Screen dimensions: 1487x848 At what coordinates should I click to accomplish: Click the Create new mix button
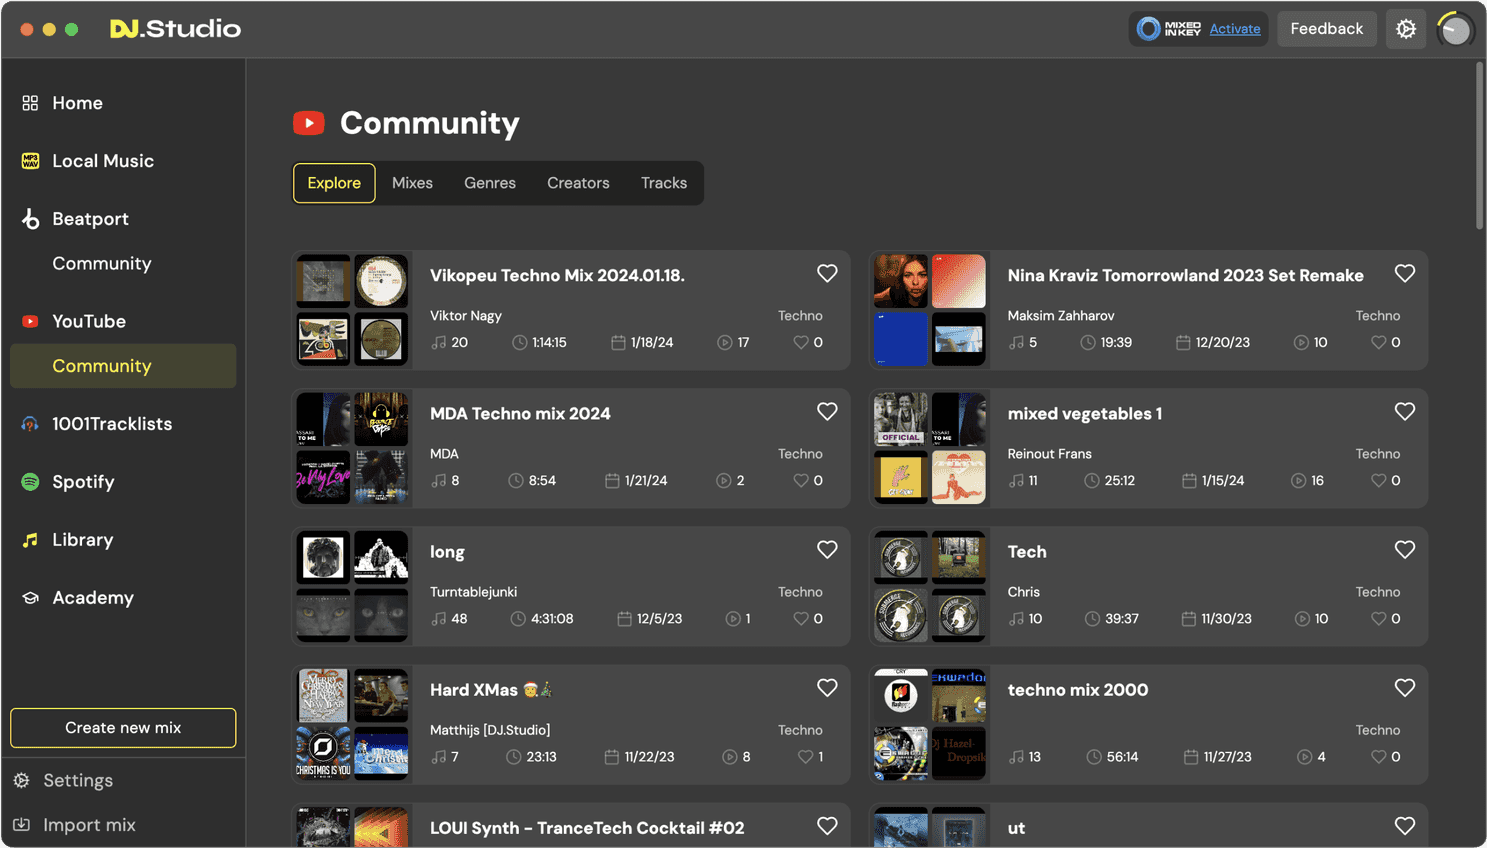pyautogui.click(x=123, y=728)
